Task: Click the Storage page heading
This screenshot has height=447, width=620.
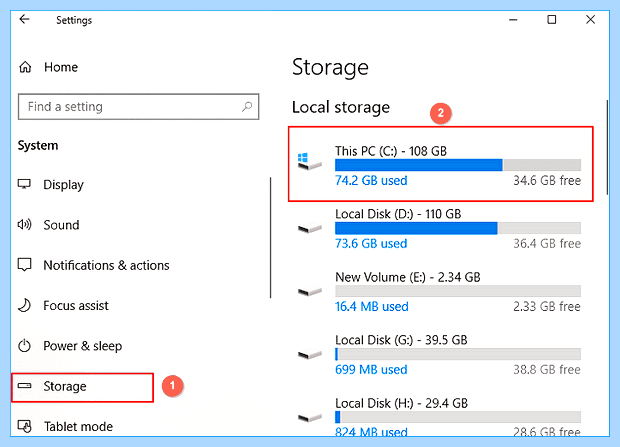Action: tap(330, 68)
